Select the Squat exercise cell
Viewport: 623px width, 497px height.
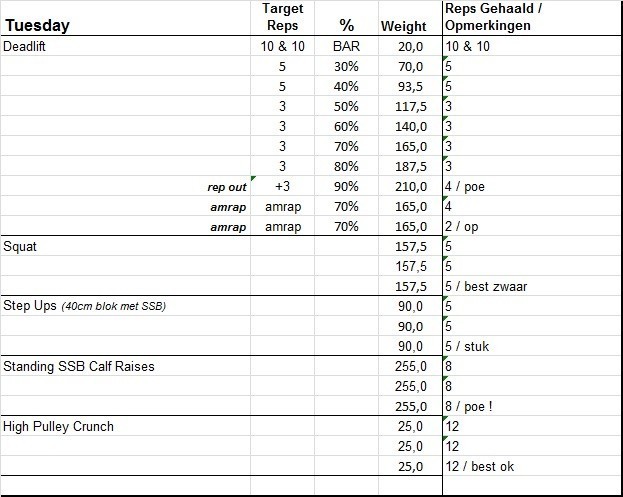click(20, 246)
